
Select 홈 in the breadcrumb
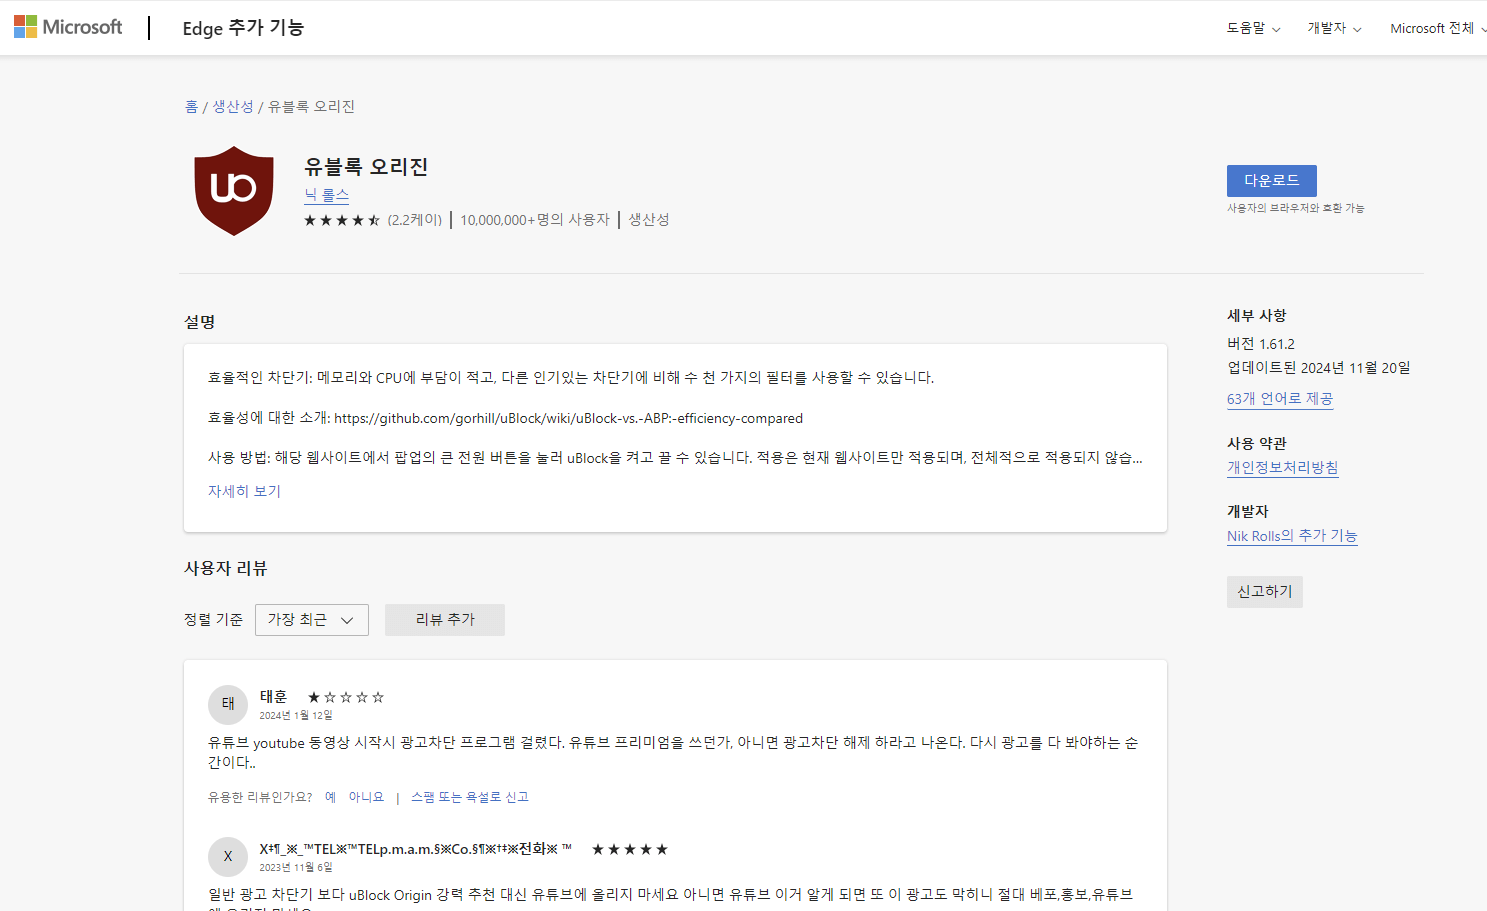pyautogui.click(x=191, y=106)
